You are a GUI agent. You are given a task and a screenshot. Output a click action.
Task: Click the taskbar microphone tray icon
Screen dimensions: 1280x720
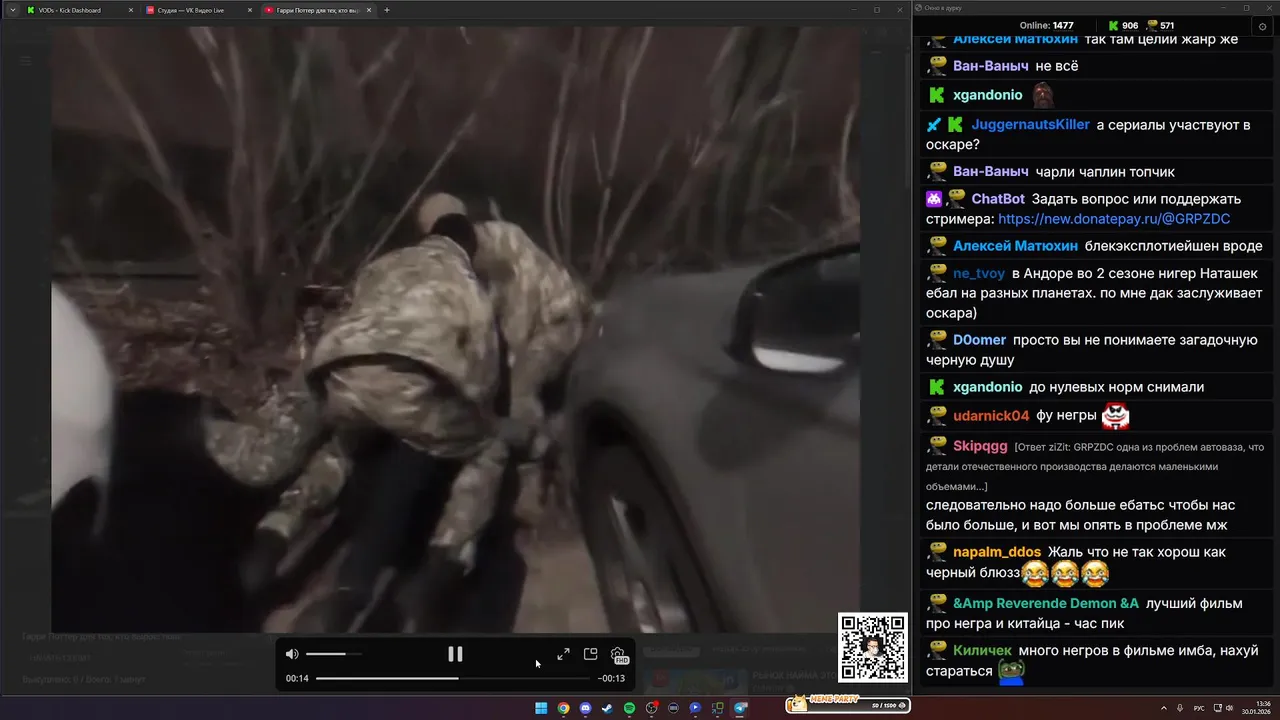click(1182, 708)
